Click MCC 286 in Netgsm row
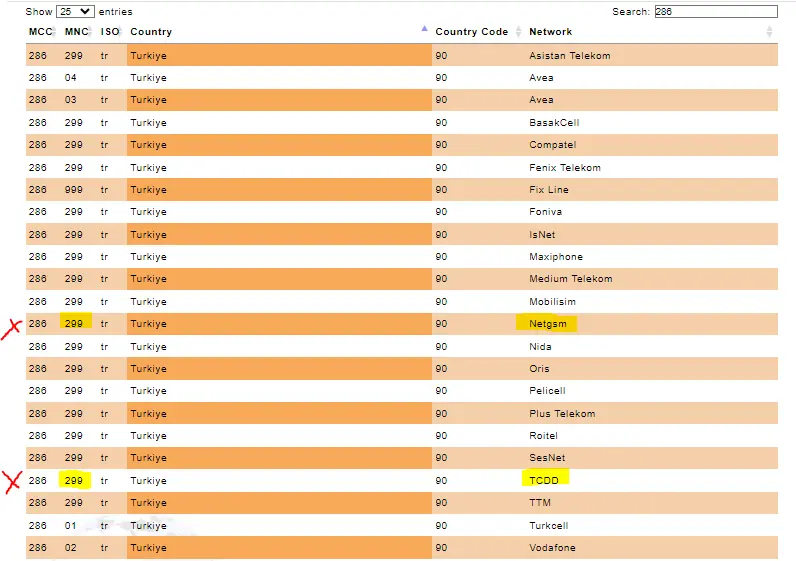Screen dimensions: 796x561 pos(38,324)
